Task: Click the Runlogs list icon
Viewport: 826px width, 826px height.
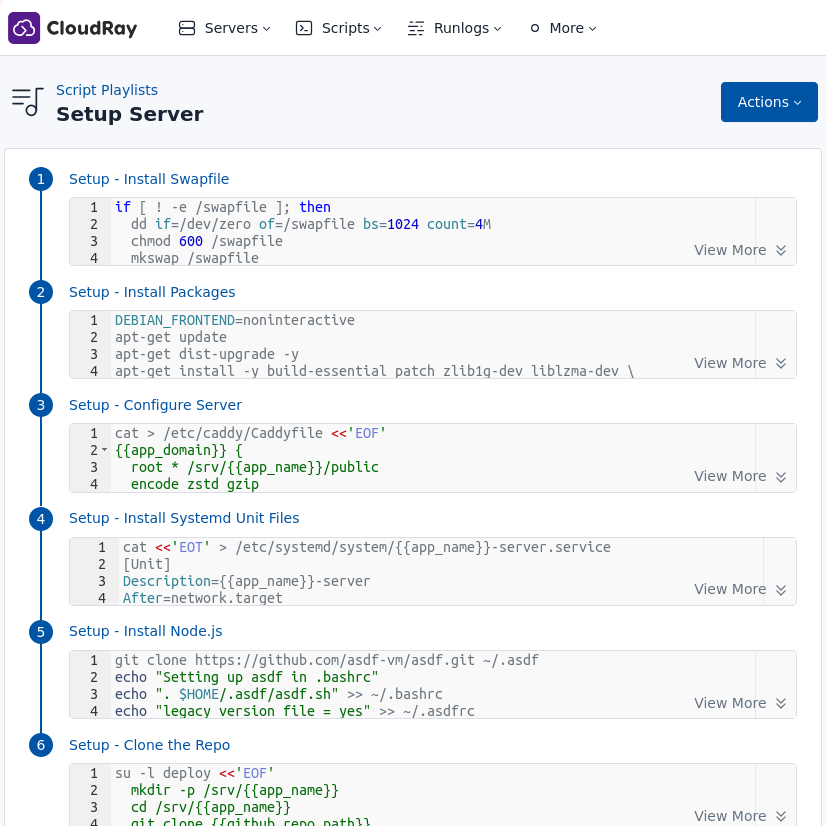Action: pos(416,28)
